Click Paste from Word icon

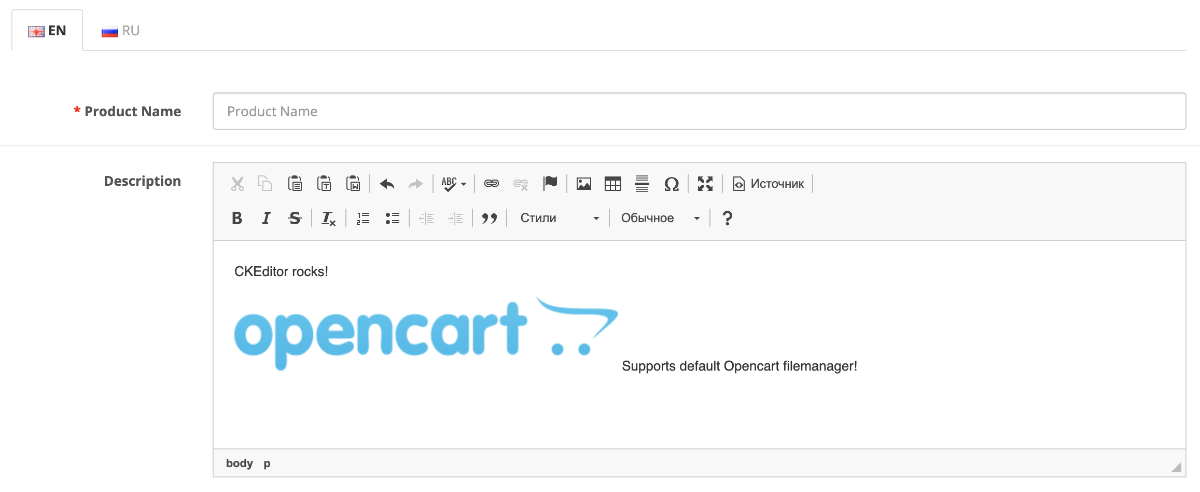pyautogui.click(x=353, y=184)
